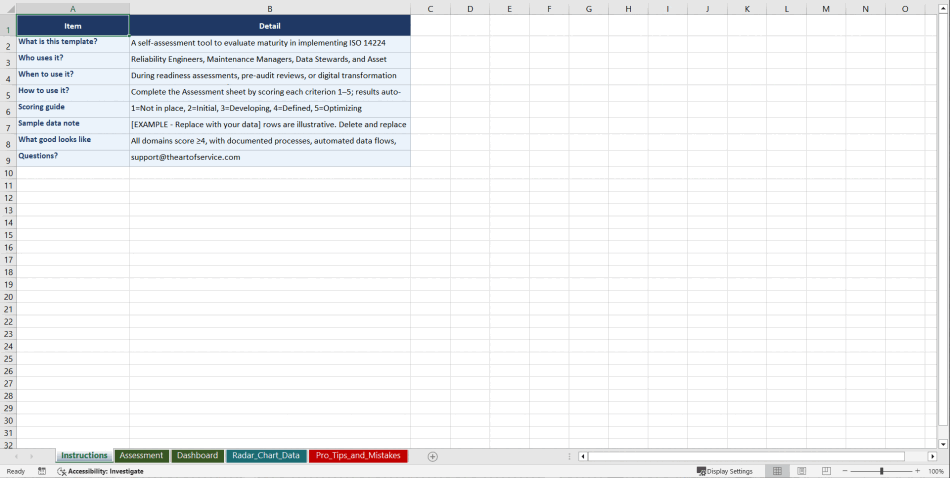Click the zoom in plus icon

[x=917, y=471]
